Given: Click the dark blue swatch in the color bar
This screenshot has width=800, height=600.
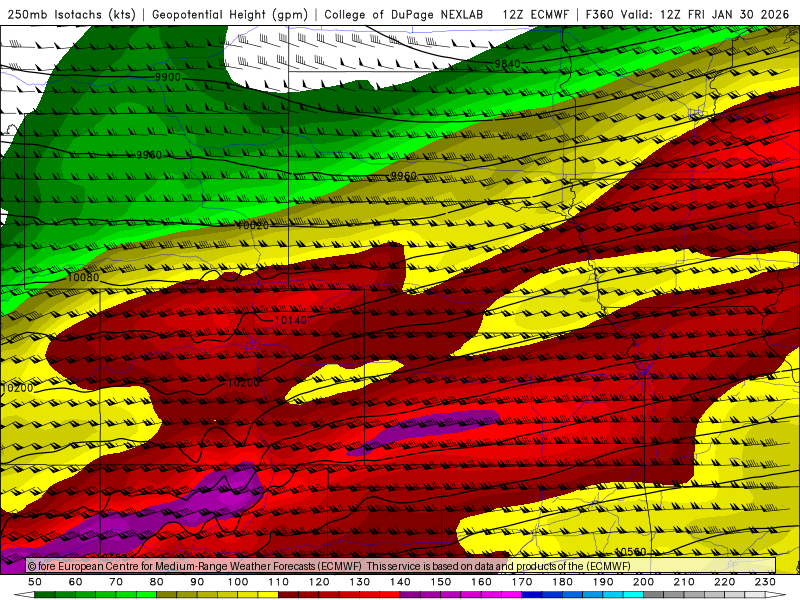Looking at the screenshot, I should (x=532, y=595).
